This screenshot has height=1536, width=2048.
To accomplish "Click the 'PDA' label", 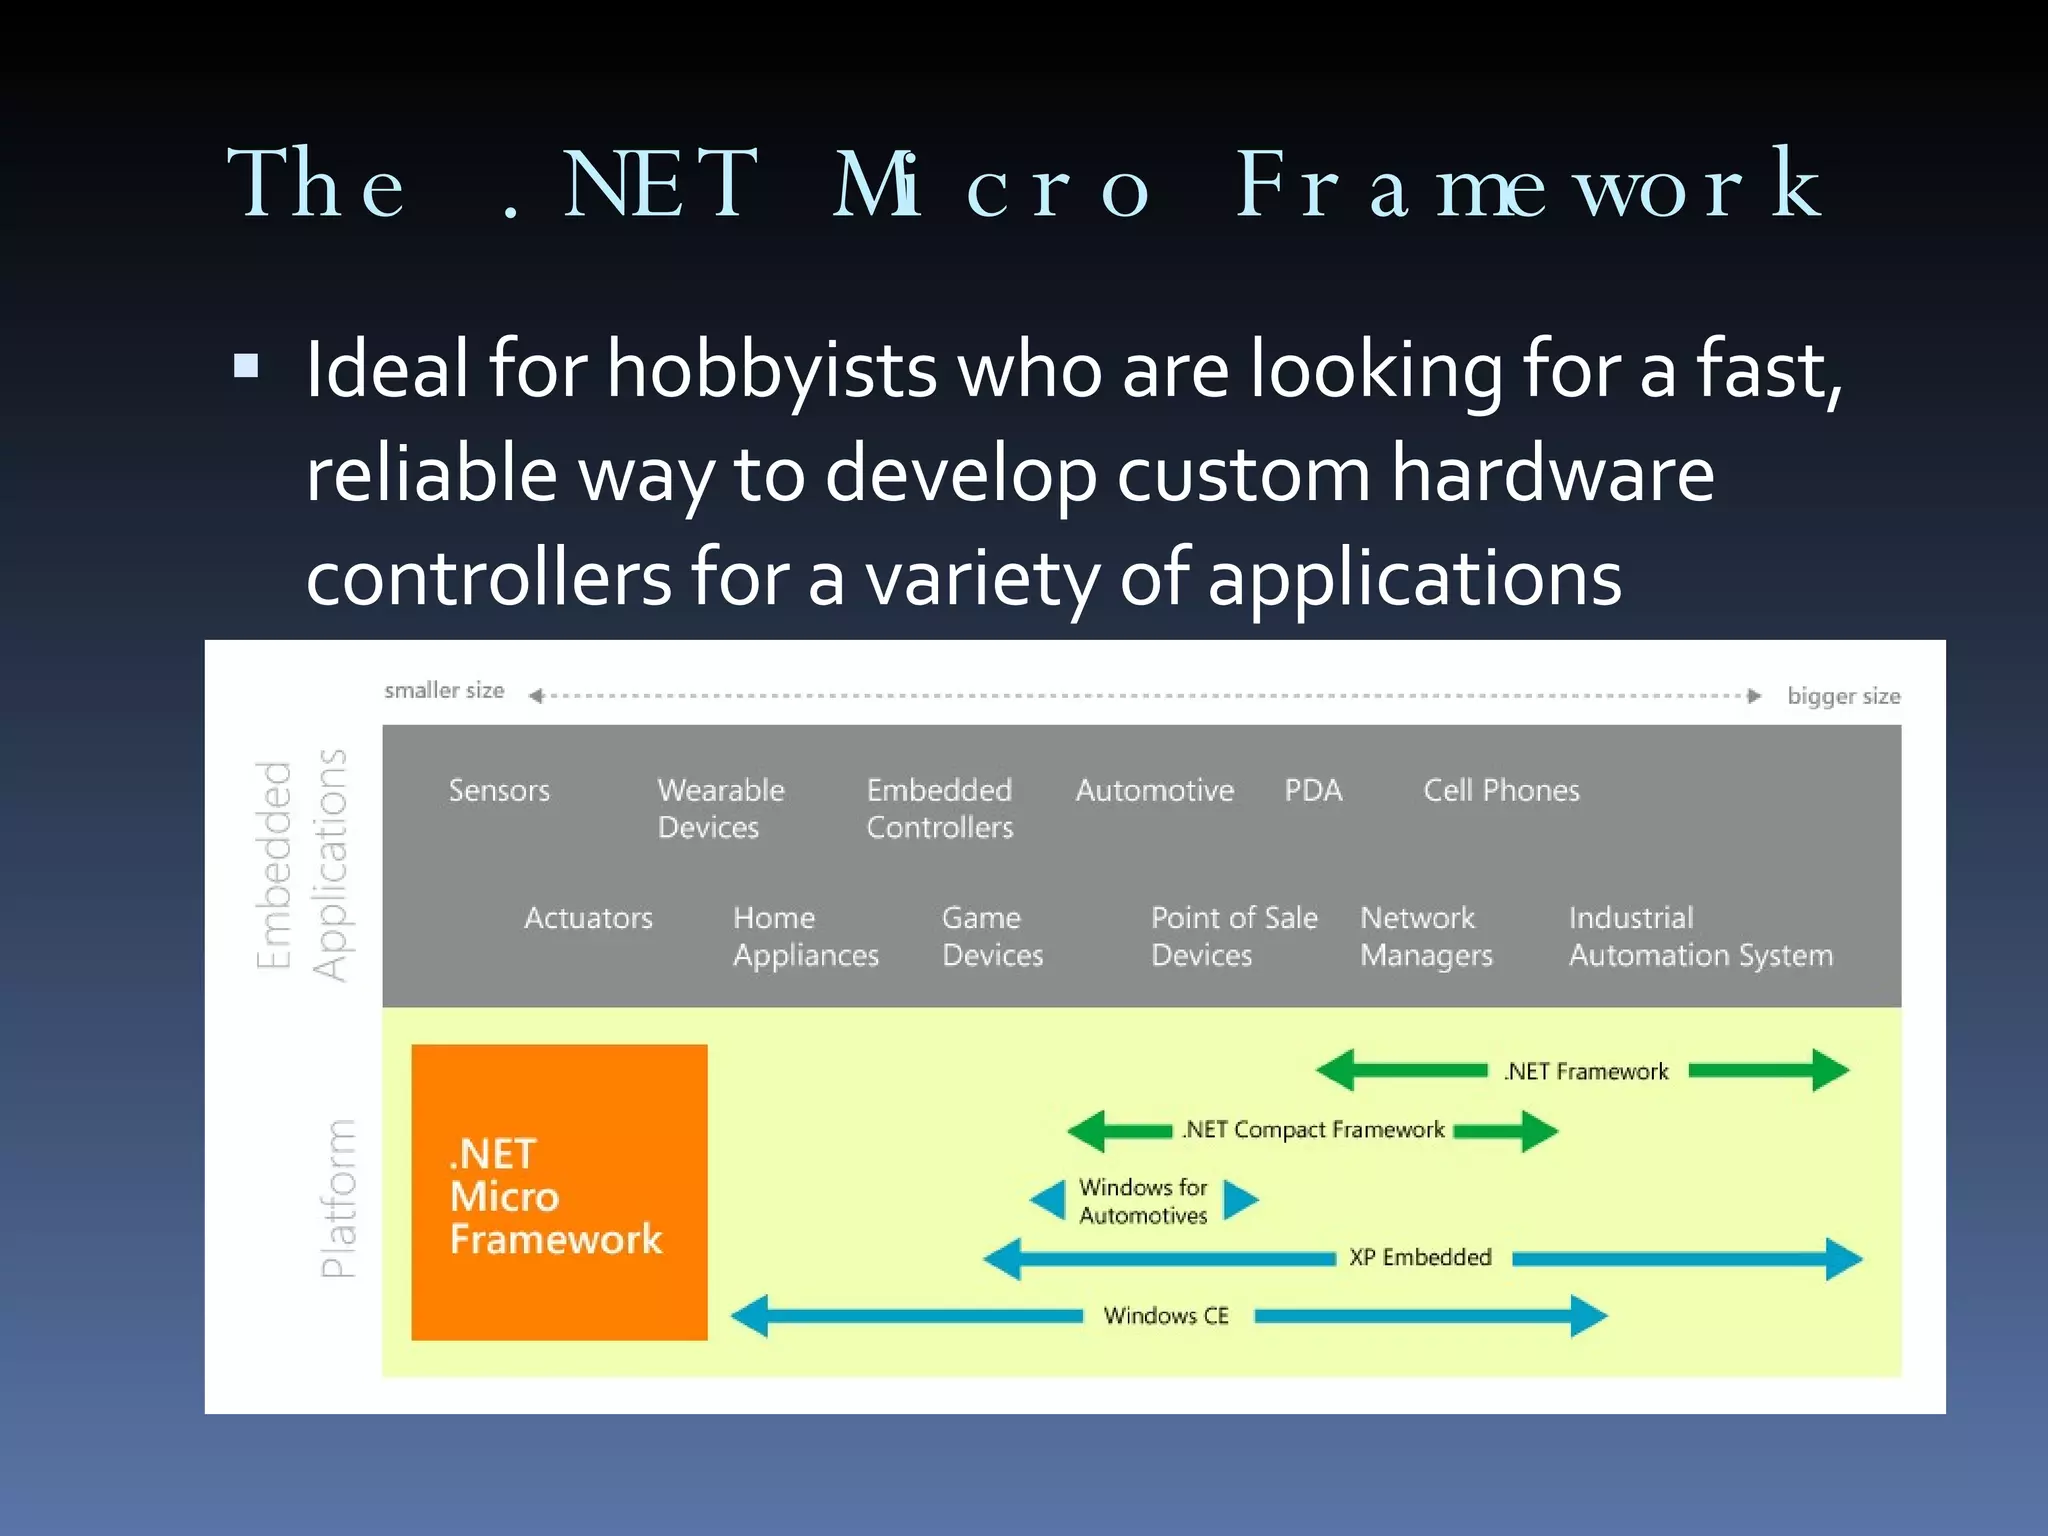I will click(1313, 790).
